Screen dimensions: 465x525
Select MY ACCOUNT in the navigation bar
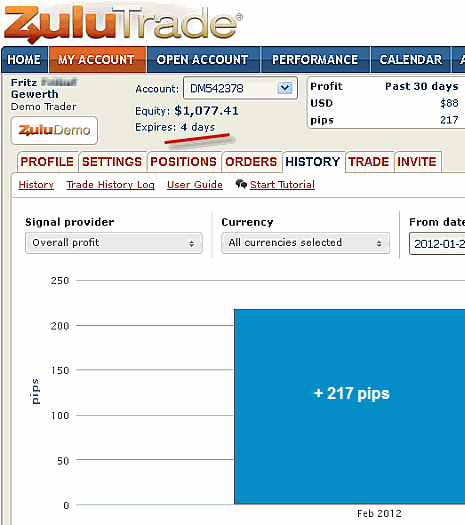click(97, 60)
